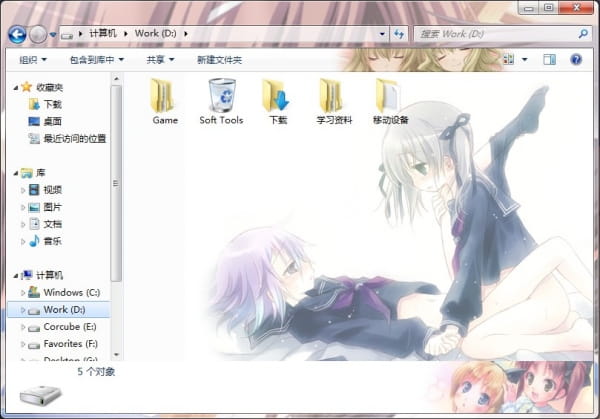Open Corcube (E:) drive
Screen dimensions: 600x419
click(70, 327)
